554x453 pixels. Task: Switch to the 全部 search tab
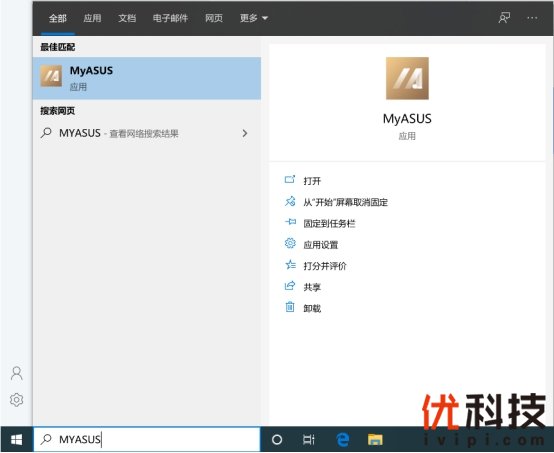58,18
